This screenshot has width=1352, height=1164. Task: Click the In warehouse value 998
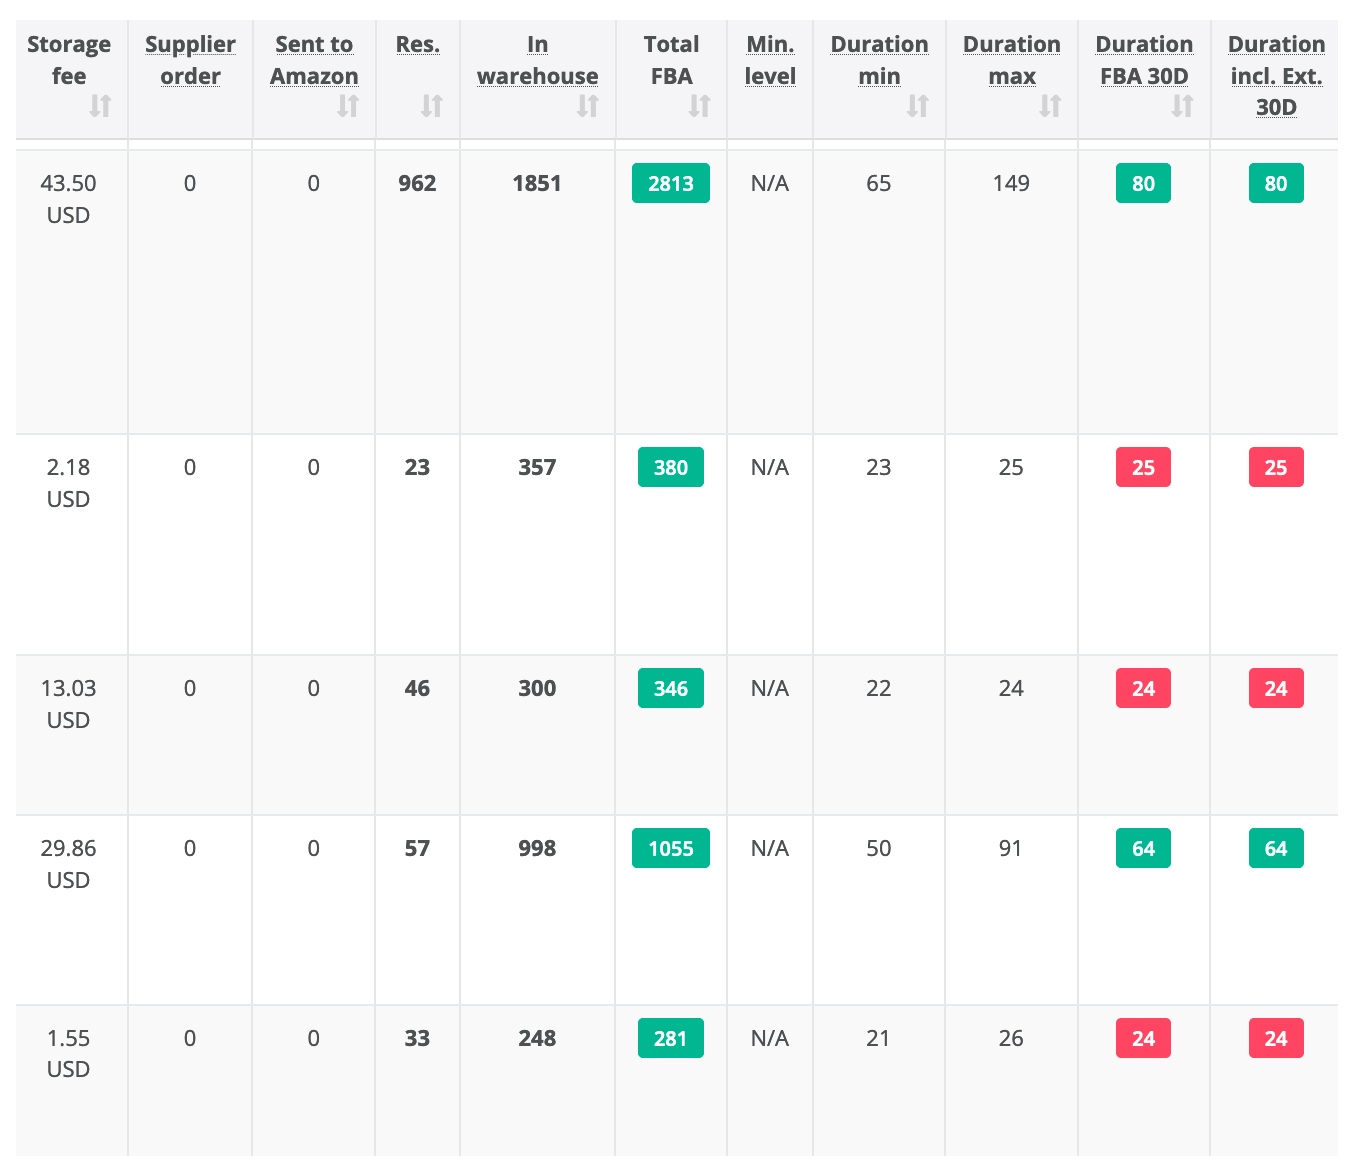click(x=537, y=848)
